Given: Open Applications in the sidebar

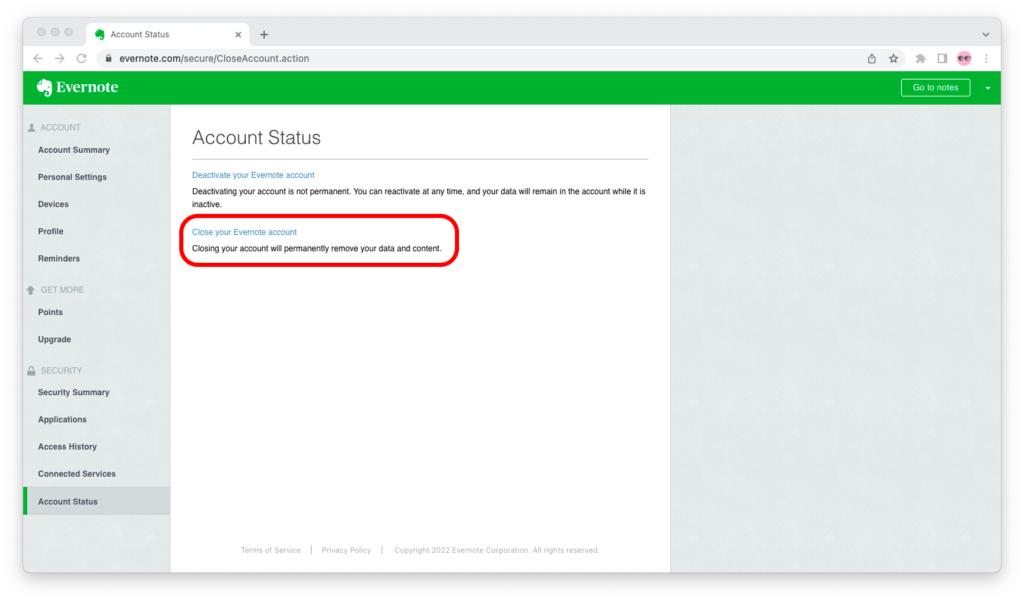Looking at the screenshot, I should point(62,419).
